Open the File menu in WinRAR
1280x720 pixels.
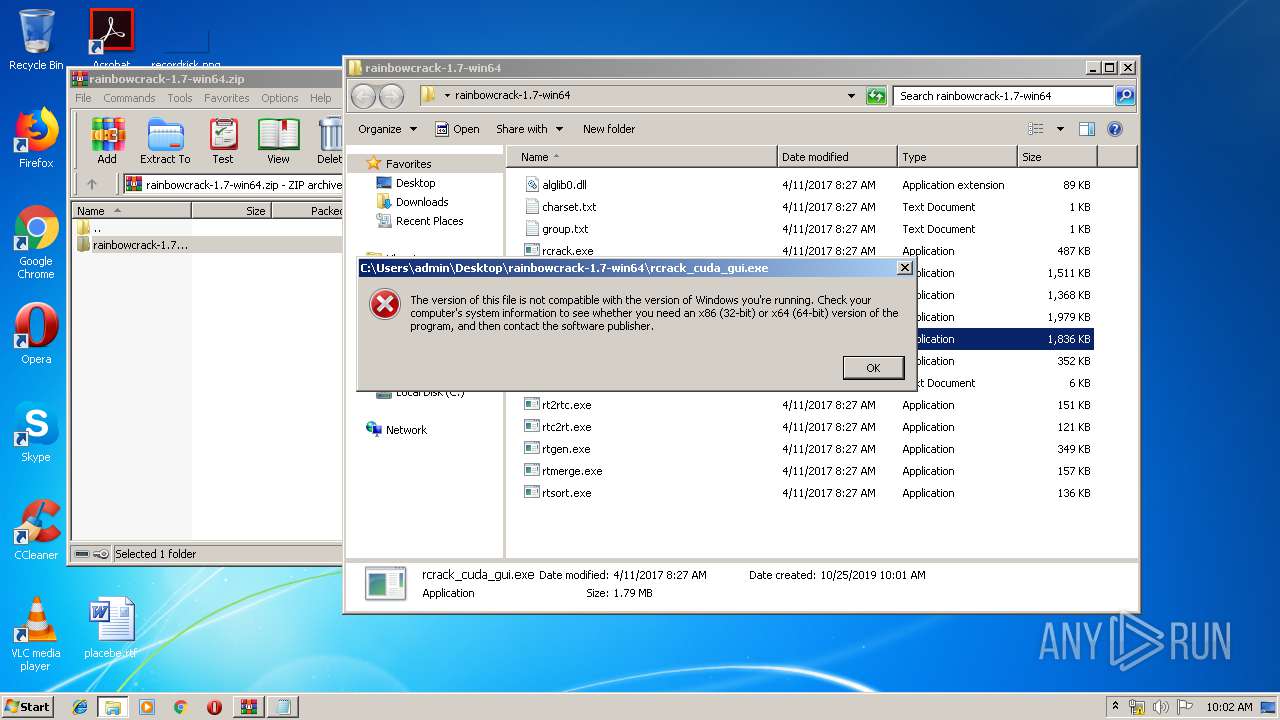pos(83,98)
